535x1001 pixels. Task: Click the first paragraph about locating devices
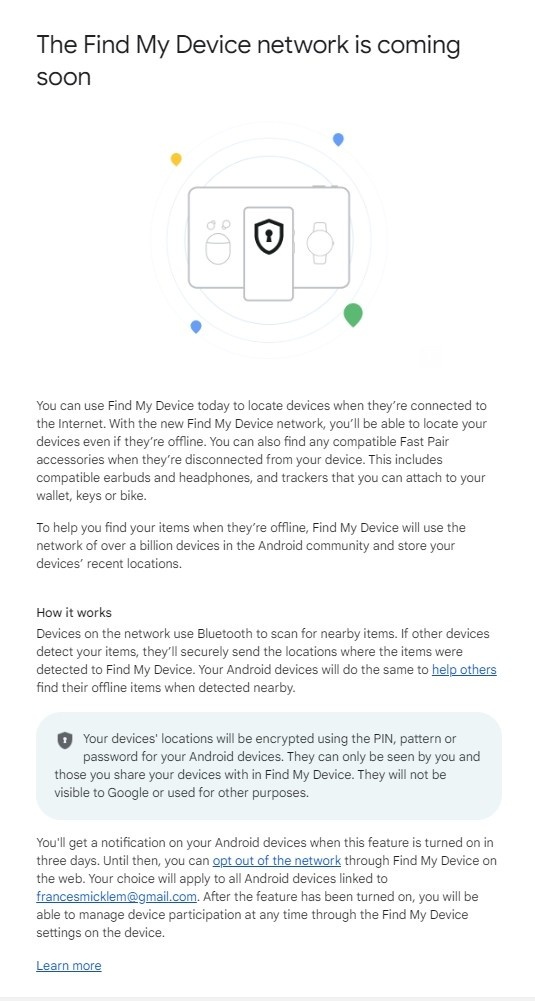[x=262, y=451]
